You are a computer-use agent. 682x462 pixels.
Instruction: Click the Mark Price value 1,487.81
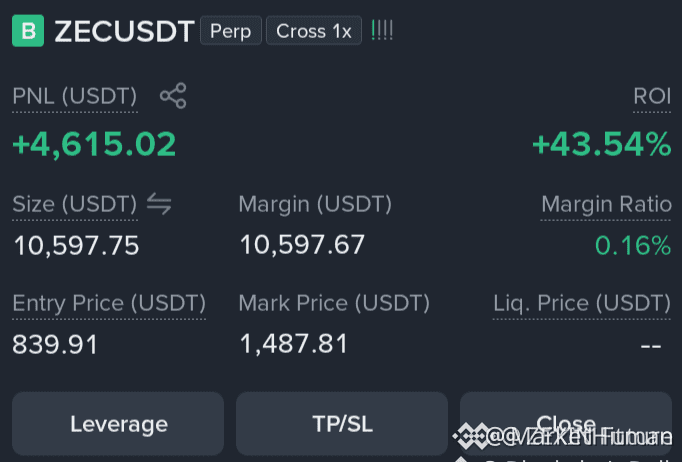[x=294, y=344]
